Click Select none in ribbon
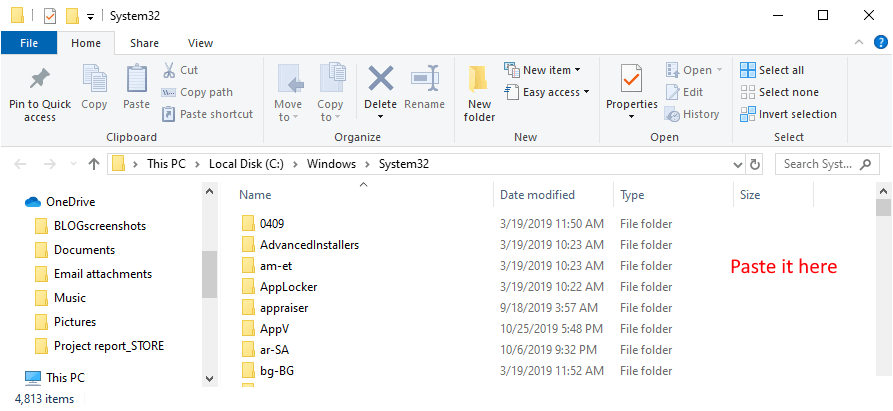 click(779, 92)
